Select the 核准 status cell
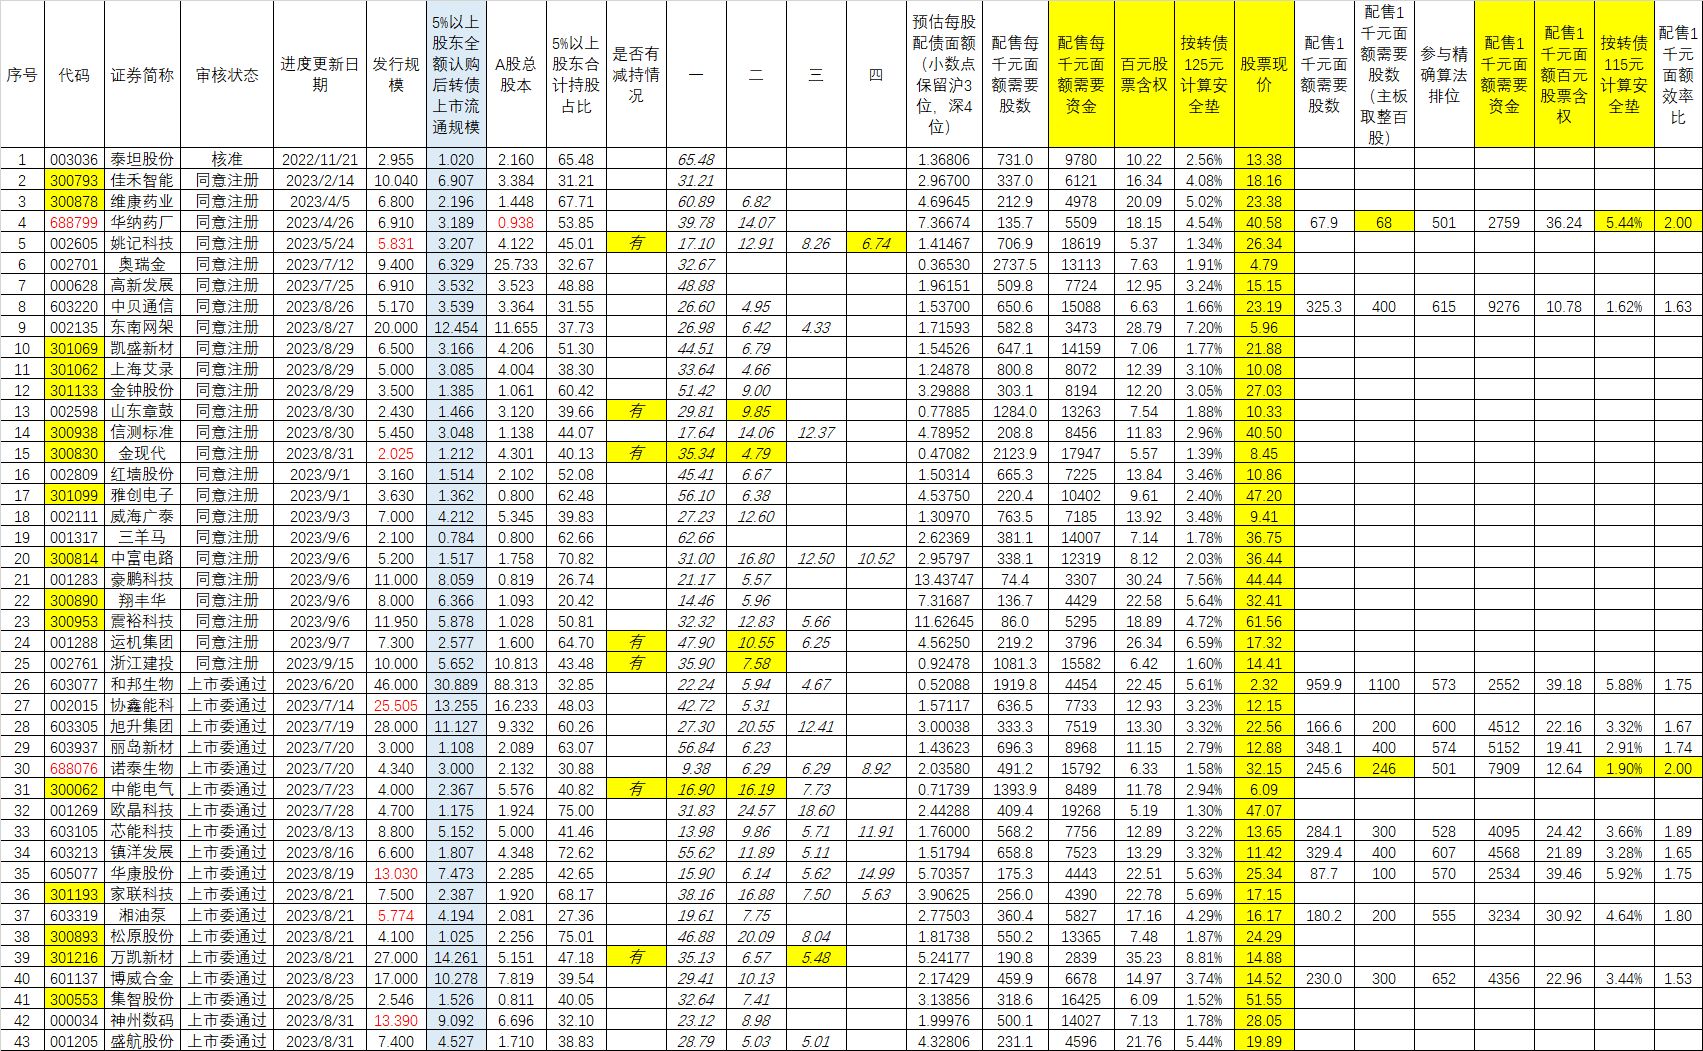Viewport: 1703px width, 1051px height. 227,160
